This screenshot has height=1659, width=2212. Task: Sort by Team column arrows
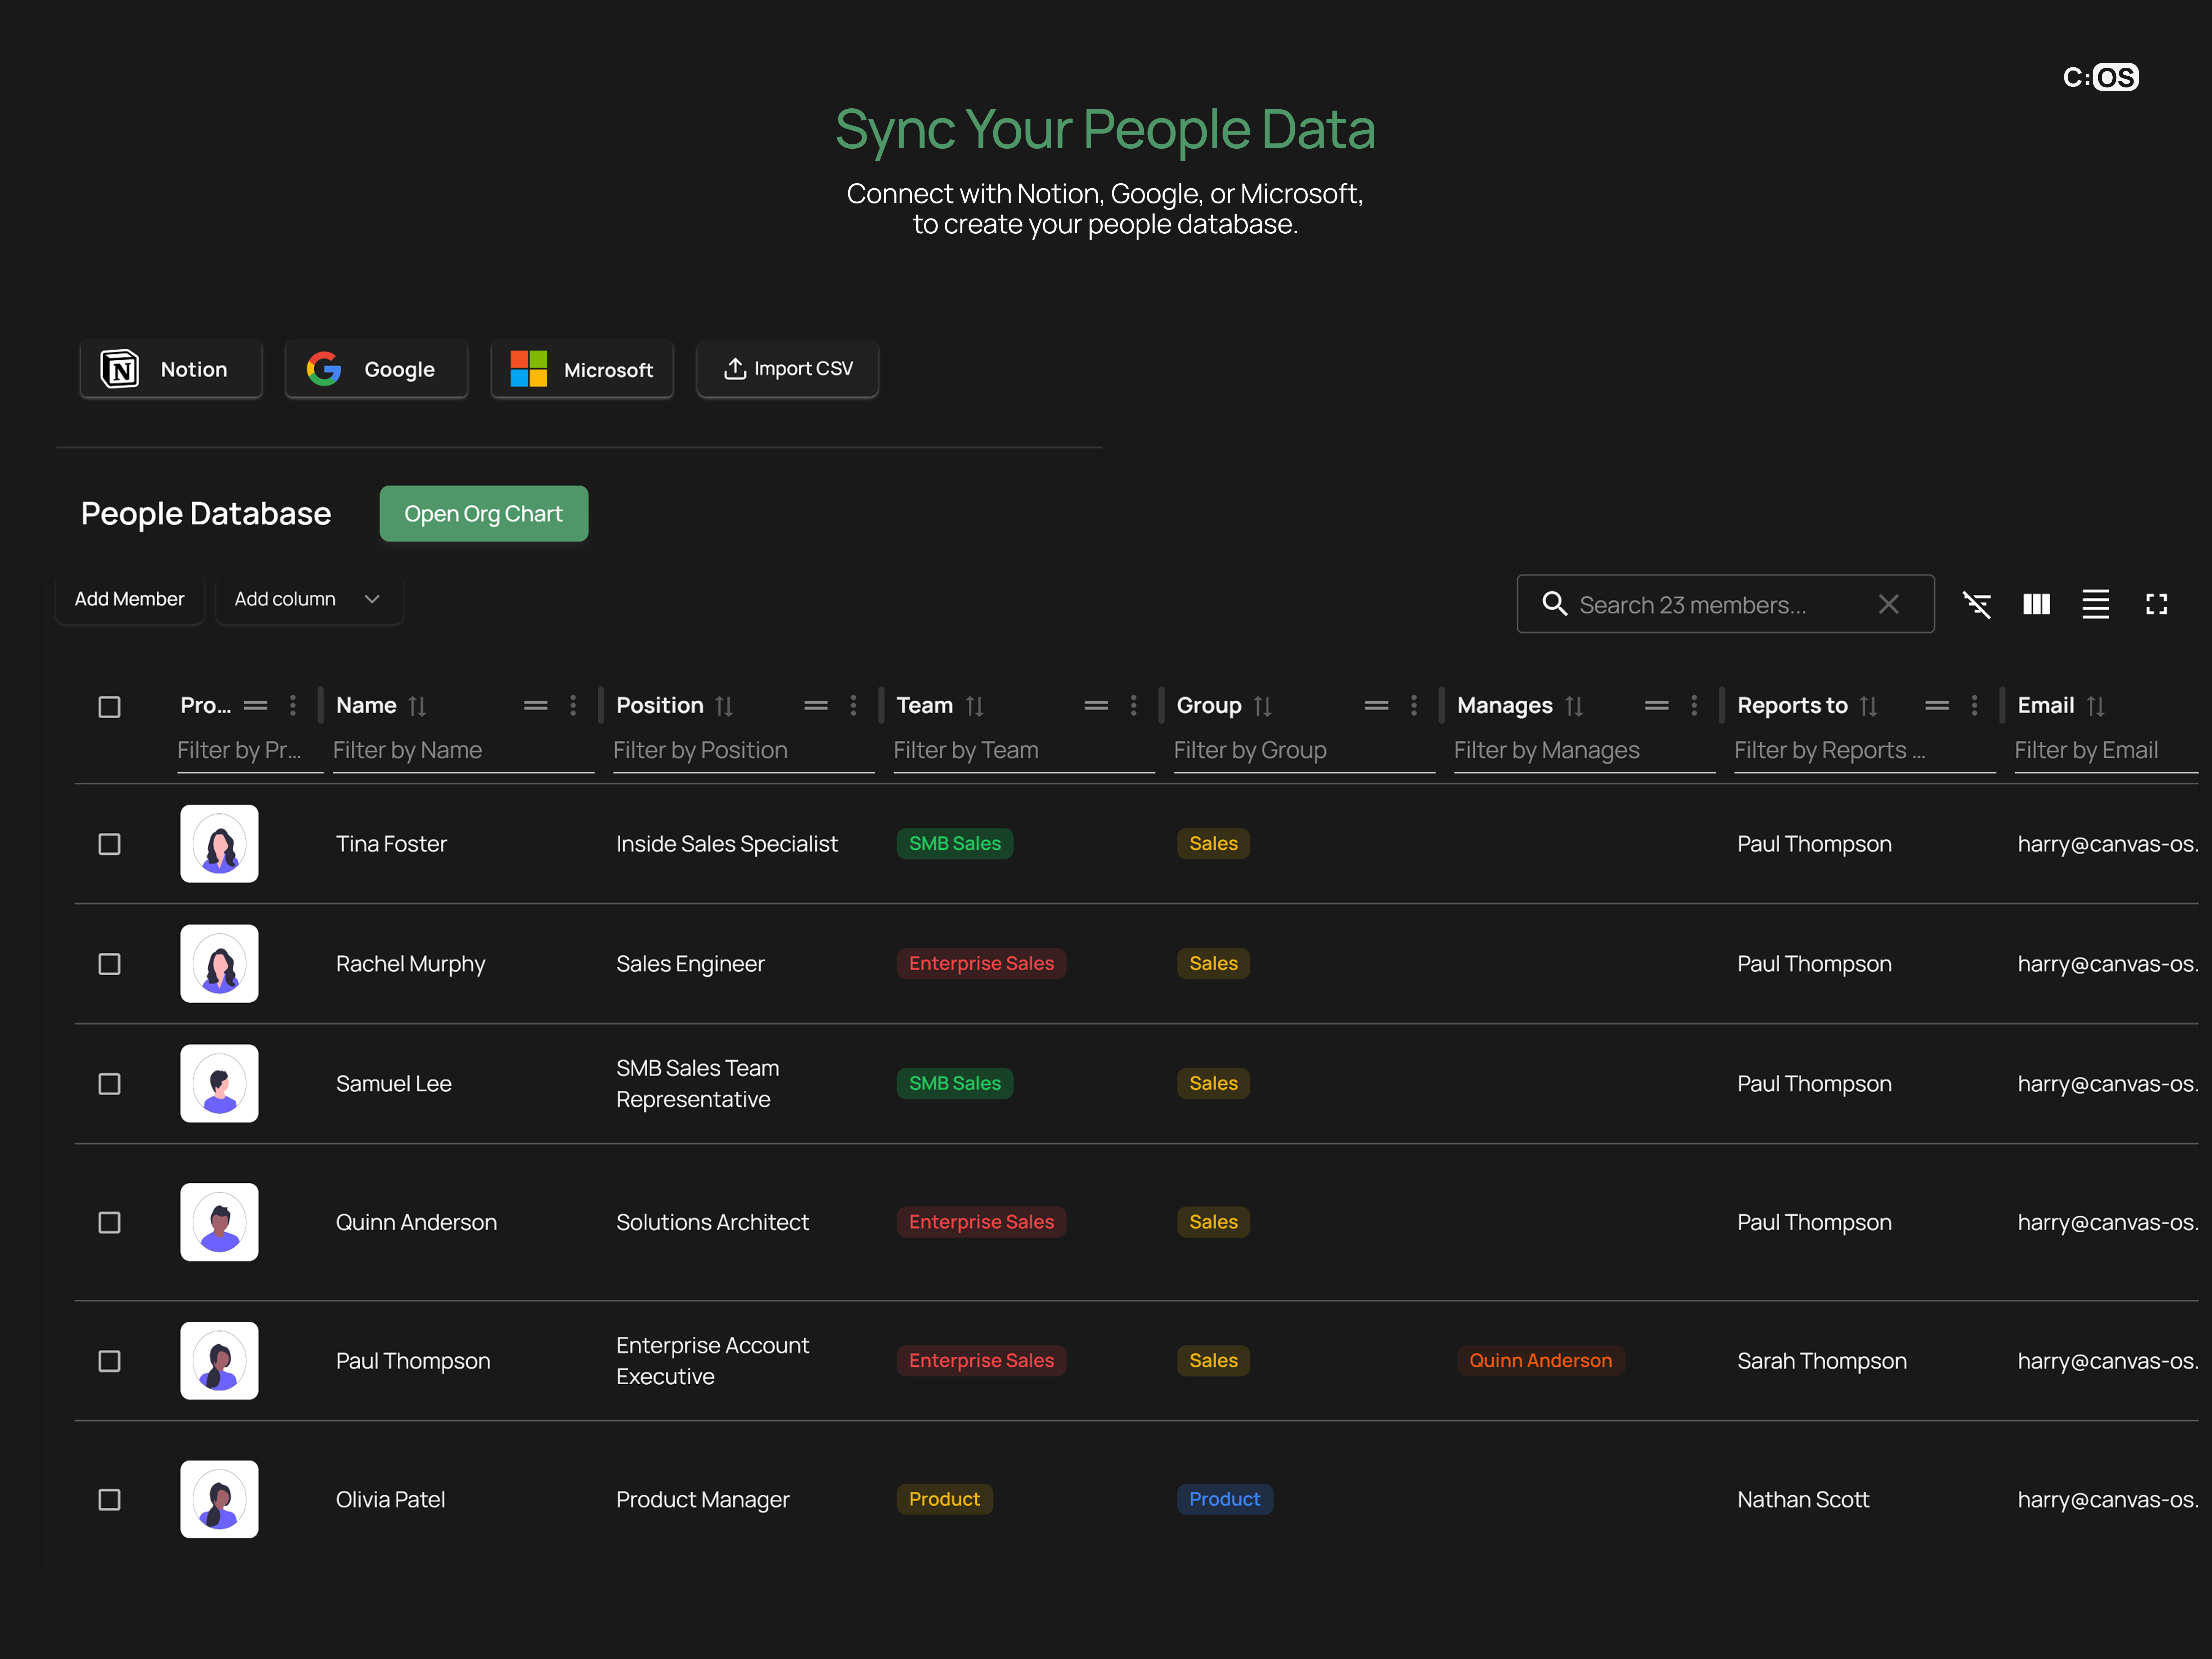(975, 706)
